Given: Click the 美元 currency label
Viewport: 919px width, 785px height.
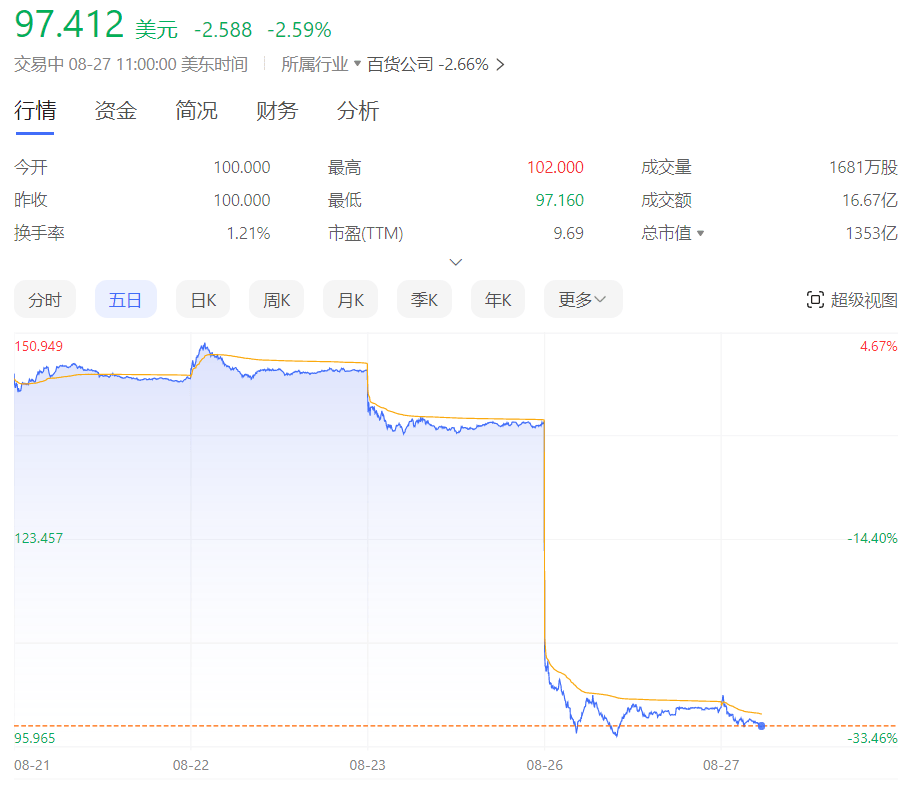Looking at the screenshot, I should click(156, 29).
